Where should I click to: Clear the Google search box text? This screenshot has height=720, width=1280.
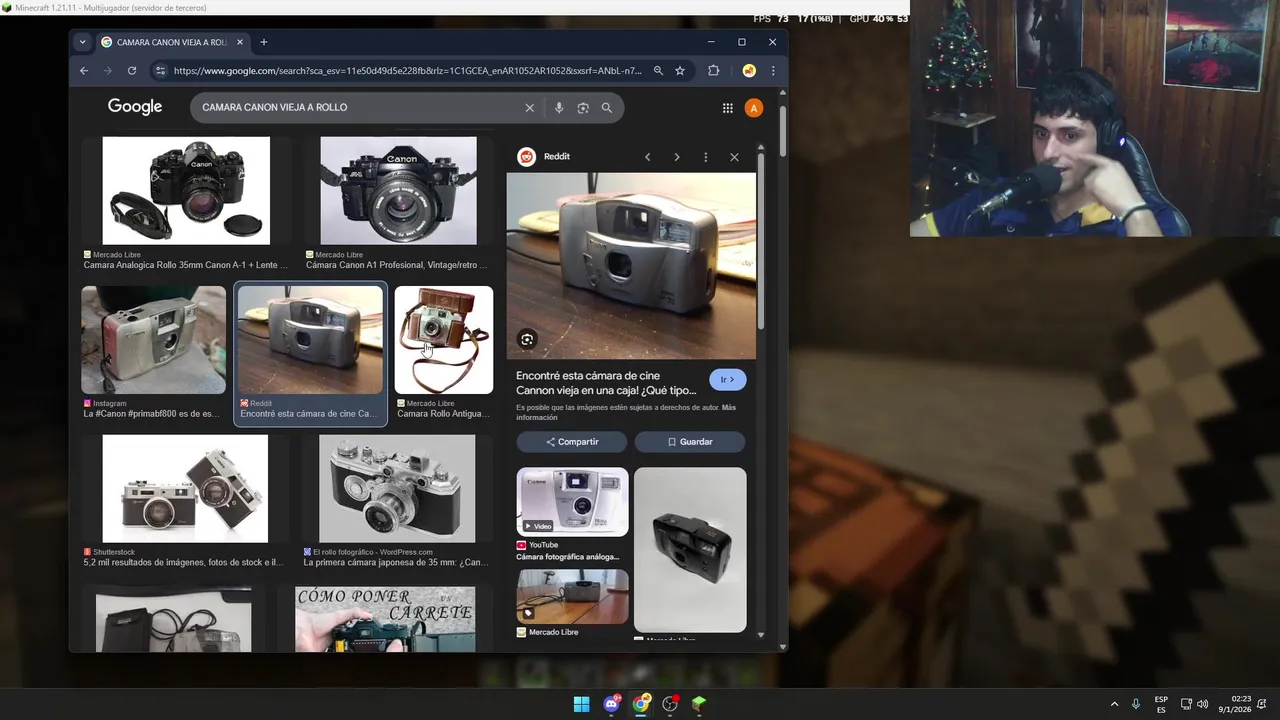pos(530,108)
